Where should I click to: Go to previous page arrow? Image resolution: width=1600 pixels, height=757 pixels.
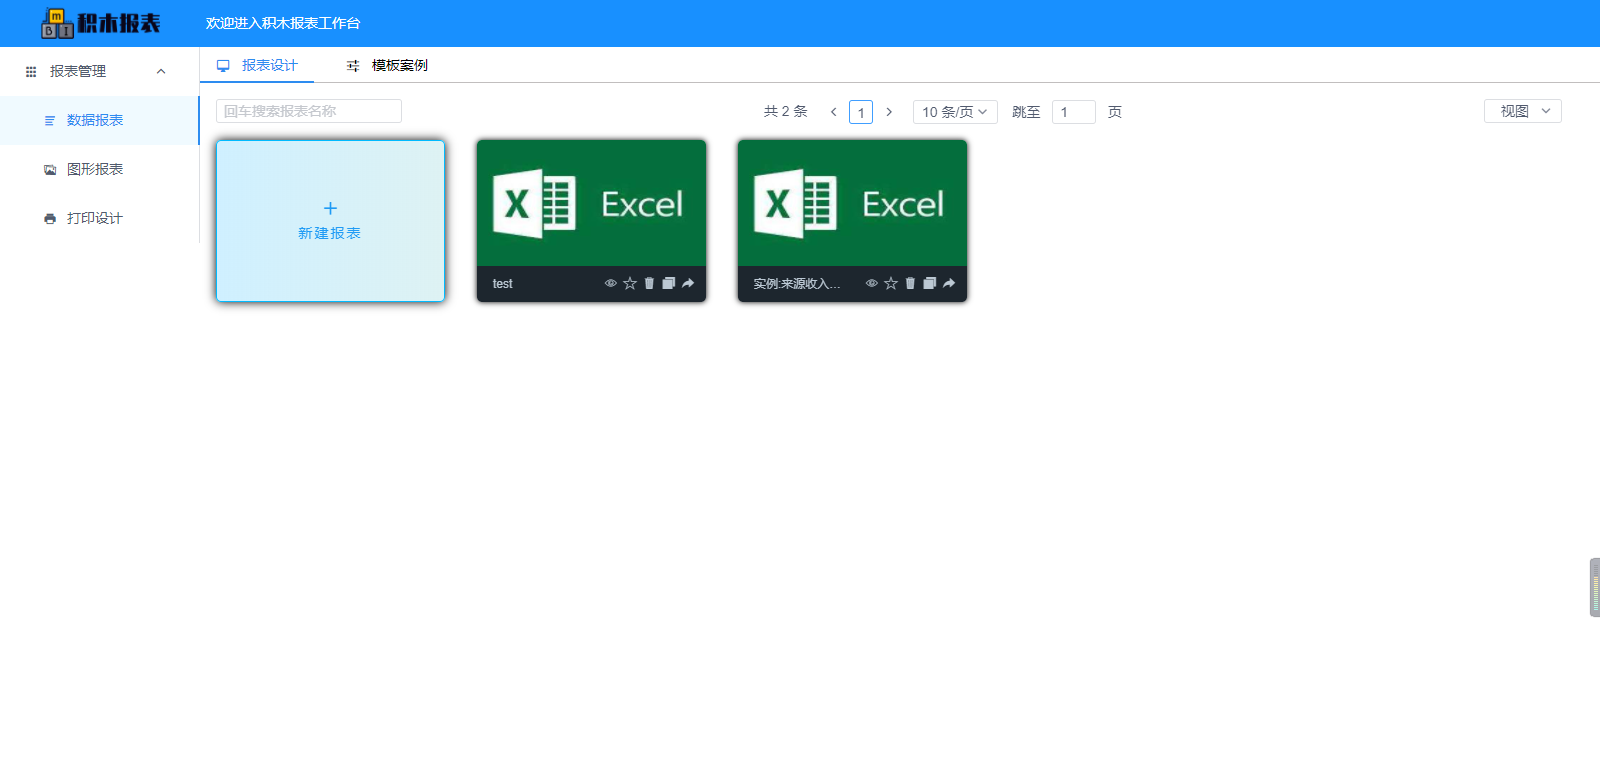click(833, 112)
